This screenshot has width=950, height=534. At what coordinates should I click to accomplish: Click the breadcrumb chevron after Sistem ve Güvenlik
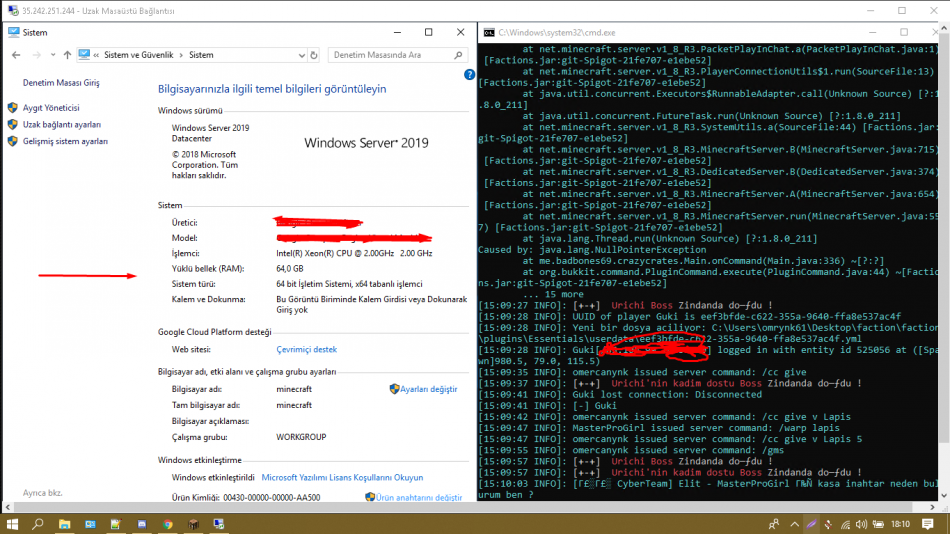coord(181,55)
